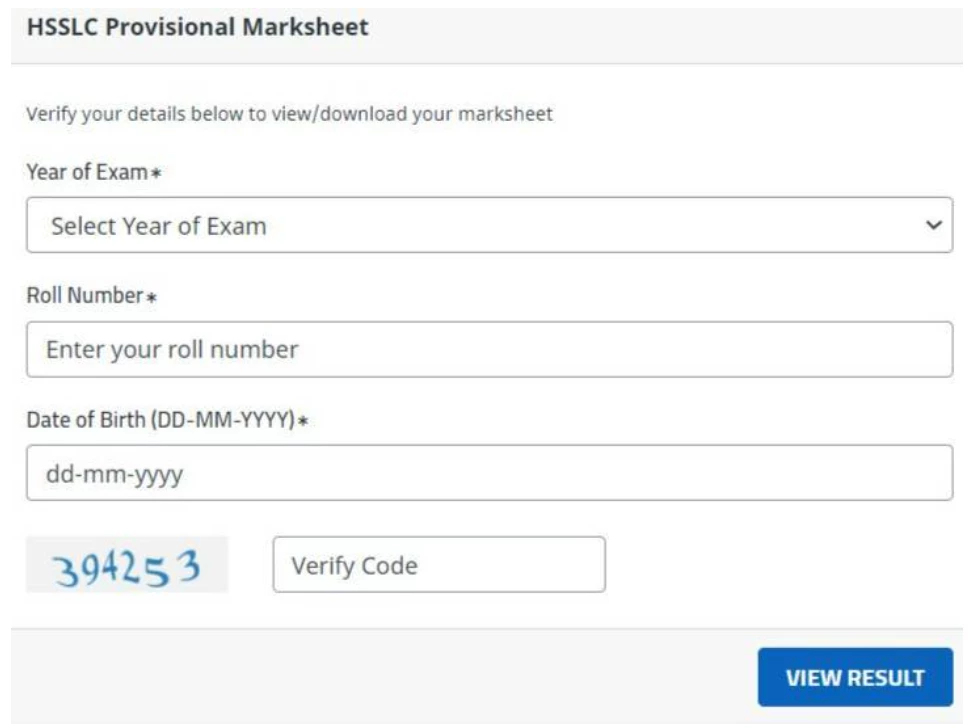Click the Date of Birth label text
Image resolution: width=968 pixels, height=728 pixels.
coord(87,420)
